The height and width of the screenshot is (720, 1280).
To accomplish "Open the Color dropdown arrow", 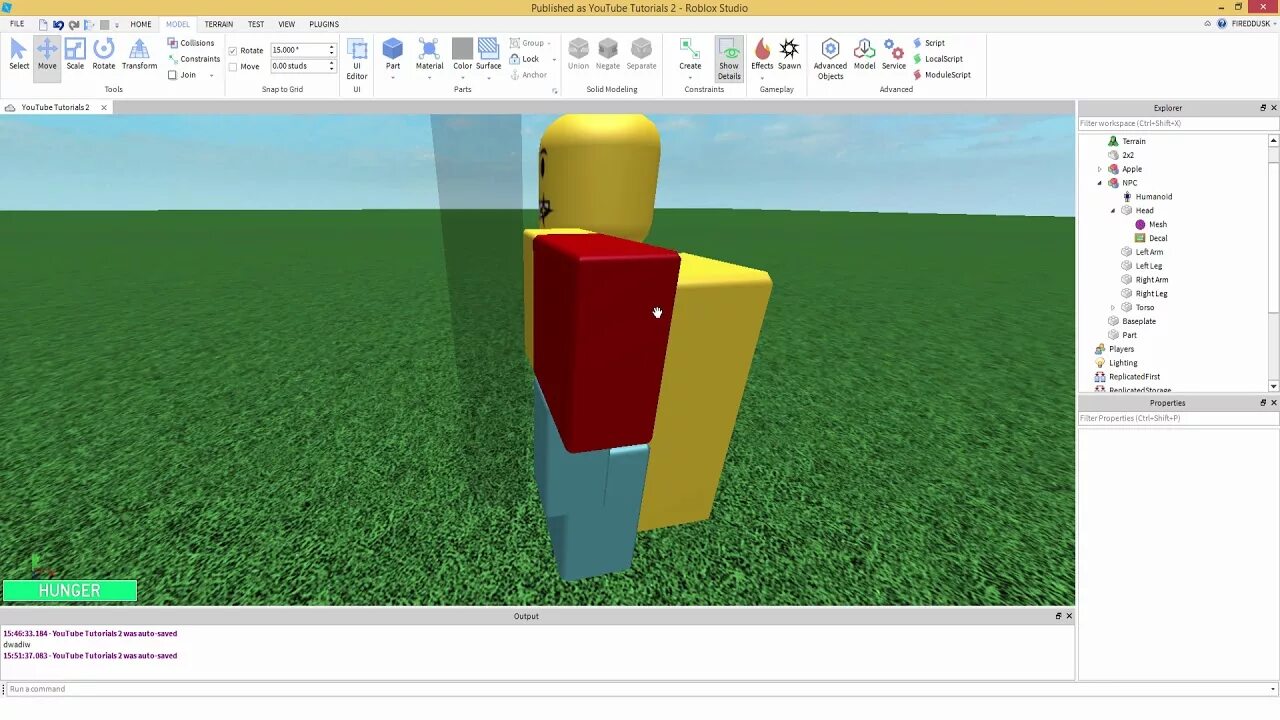I will point(462,78).
